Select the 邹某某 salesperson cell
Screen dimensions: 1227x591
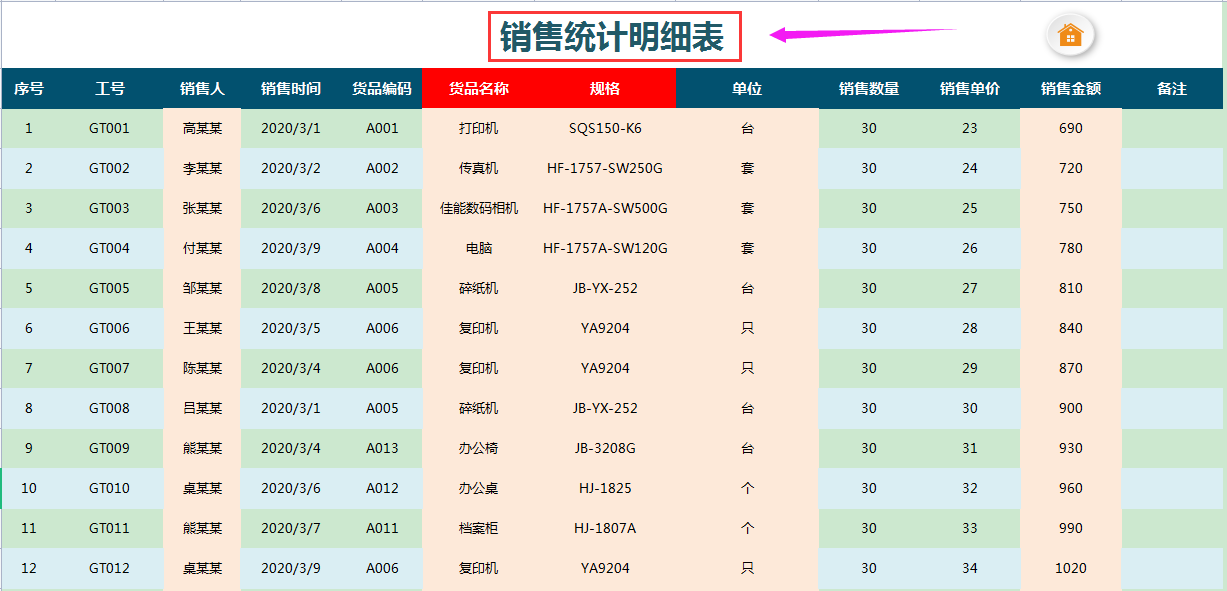(202, 288)
